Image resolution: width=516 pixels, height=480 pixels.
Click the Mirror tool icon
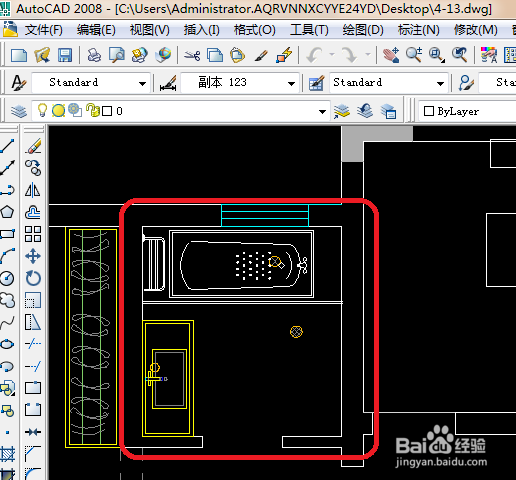pos(33,190)
